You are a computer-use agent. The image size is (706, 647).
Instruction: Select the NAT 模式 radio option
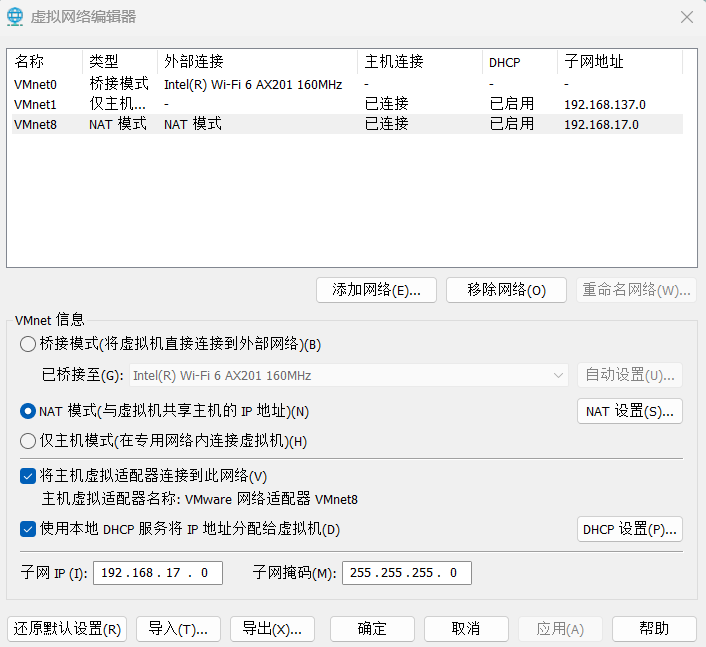28,411
